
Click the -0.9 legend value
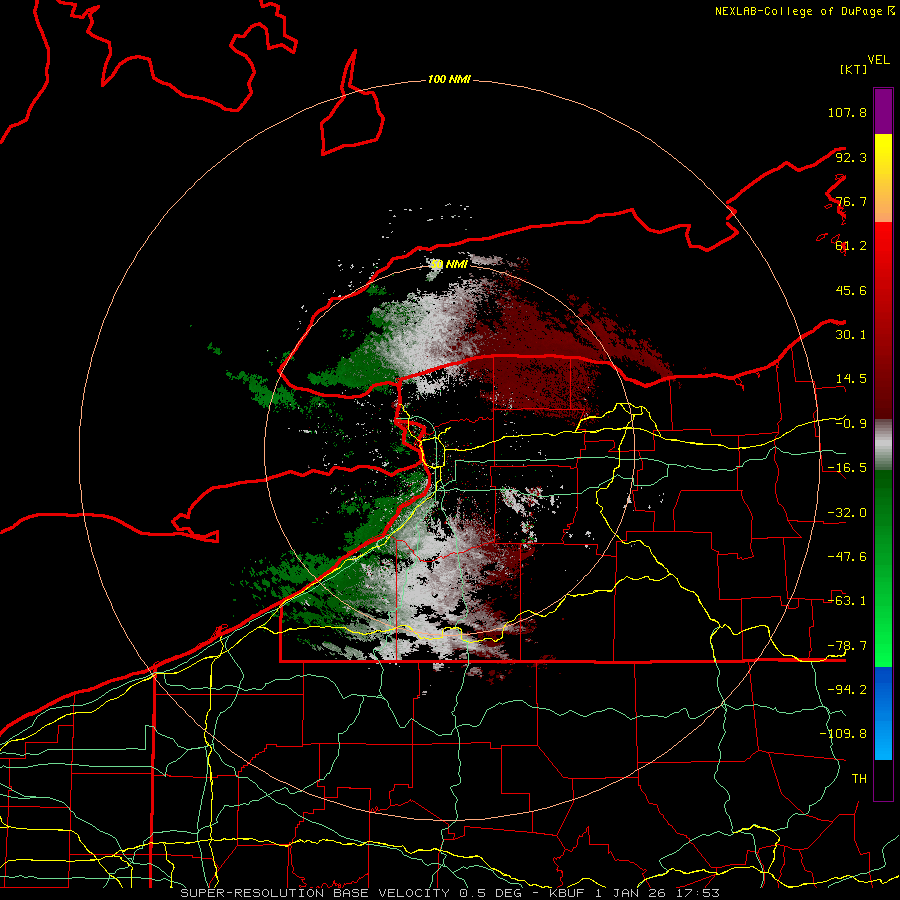click(x=850, y=424)
